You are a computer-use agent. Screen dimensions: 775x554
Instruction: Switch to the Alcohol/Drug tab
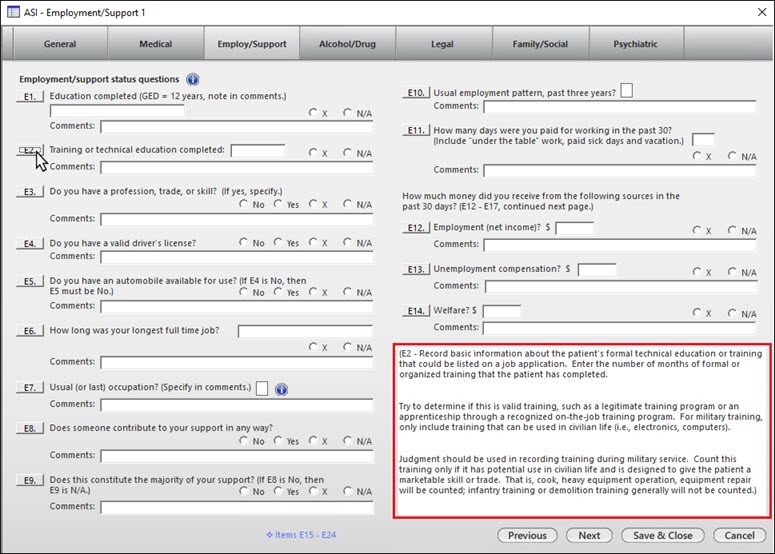[x=347, y=44]
